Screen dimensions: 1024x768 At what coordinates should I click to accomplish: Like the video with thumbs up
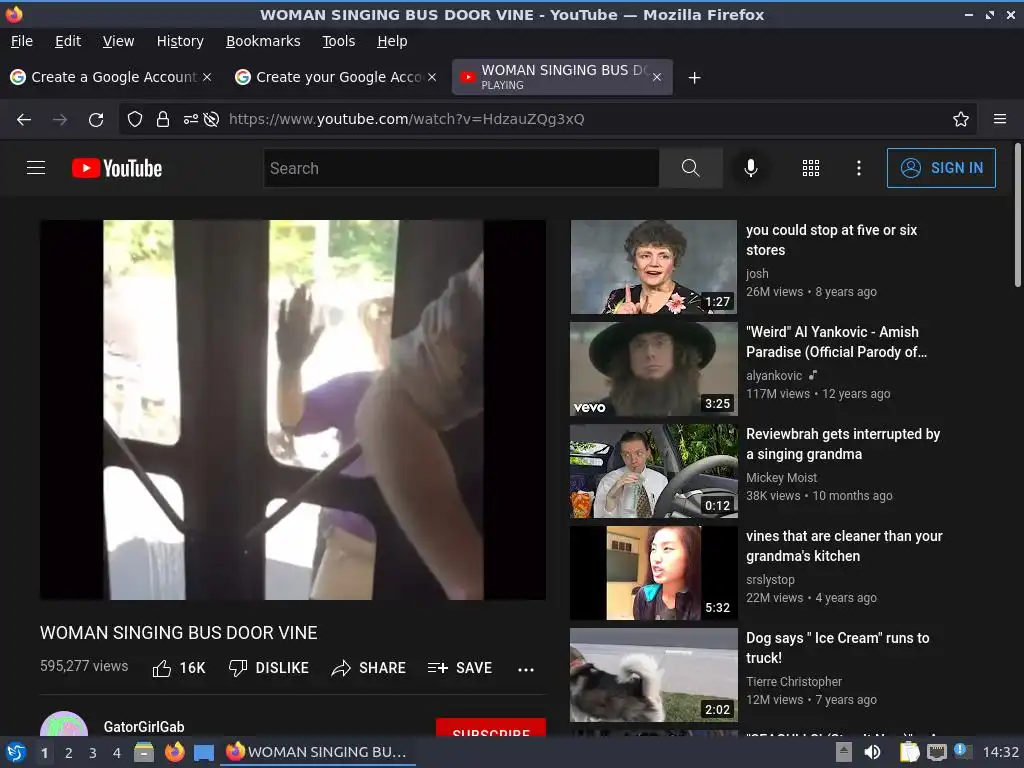point(179,667)
